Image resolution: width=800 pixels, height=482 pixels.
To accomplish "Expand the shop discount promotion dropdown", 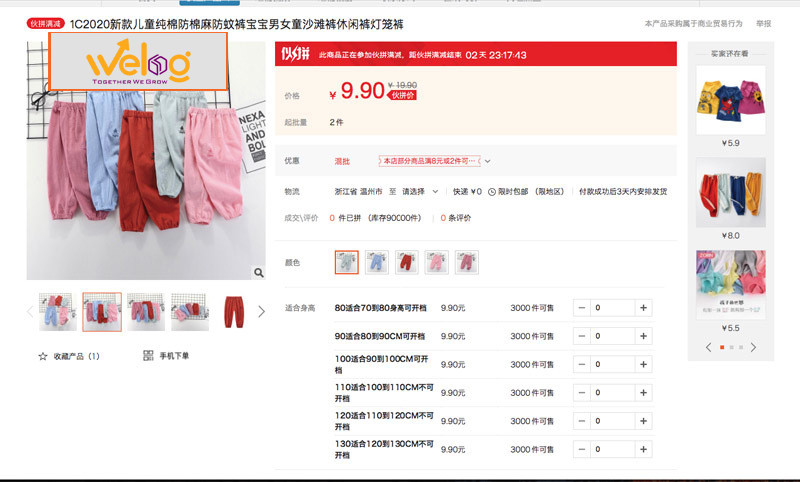I will [x=488, y=161].
